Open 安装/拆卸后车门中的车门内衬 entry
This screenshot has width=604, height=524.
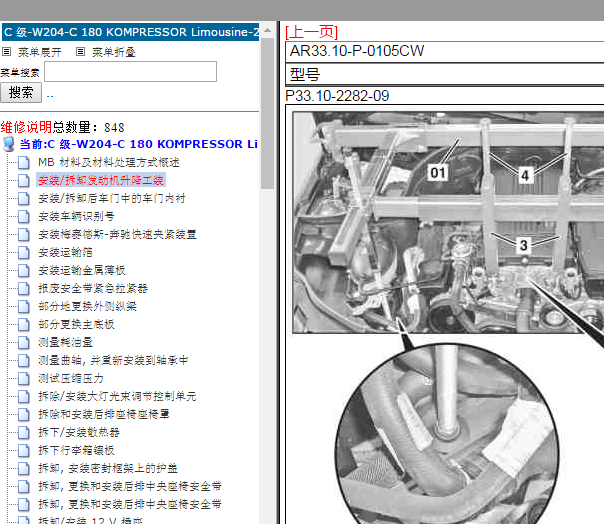click(x=112, y=198)
